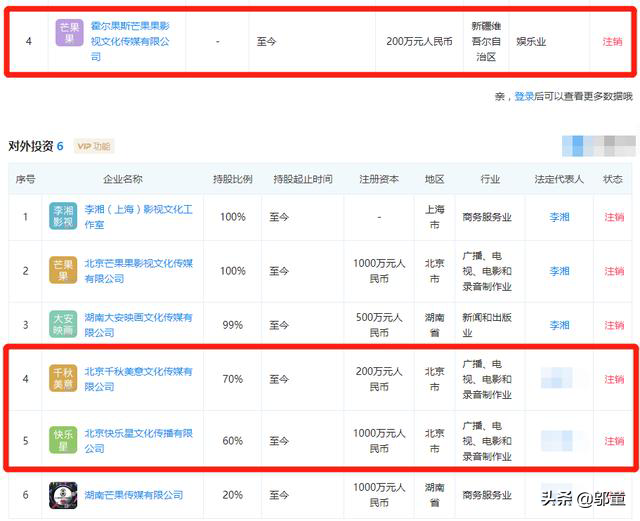Click legal representative 李湘 in row 1
Screen dimensions: 640x521
[559, 217]
